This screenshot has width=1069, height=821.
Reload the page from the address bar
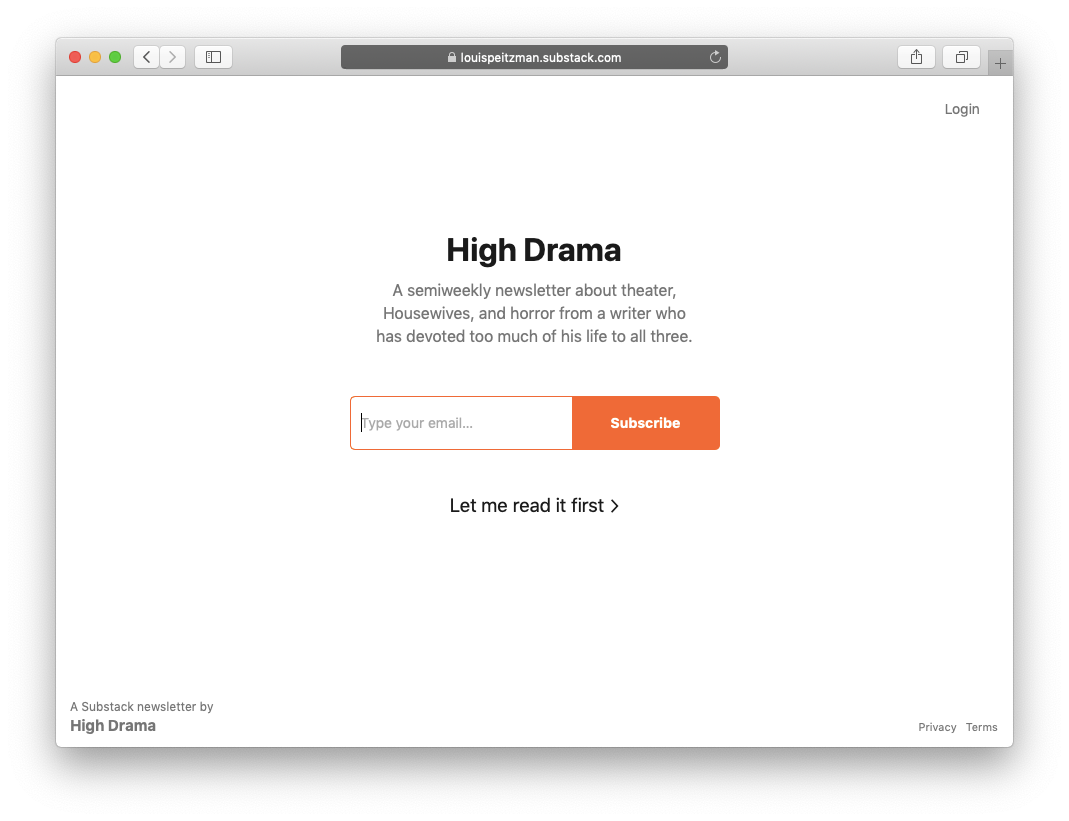(x=715, y=57)
